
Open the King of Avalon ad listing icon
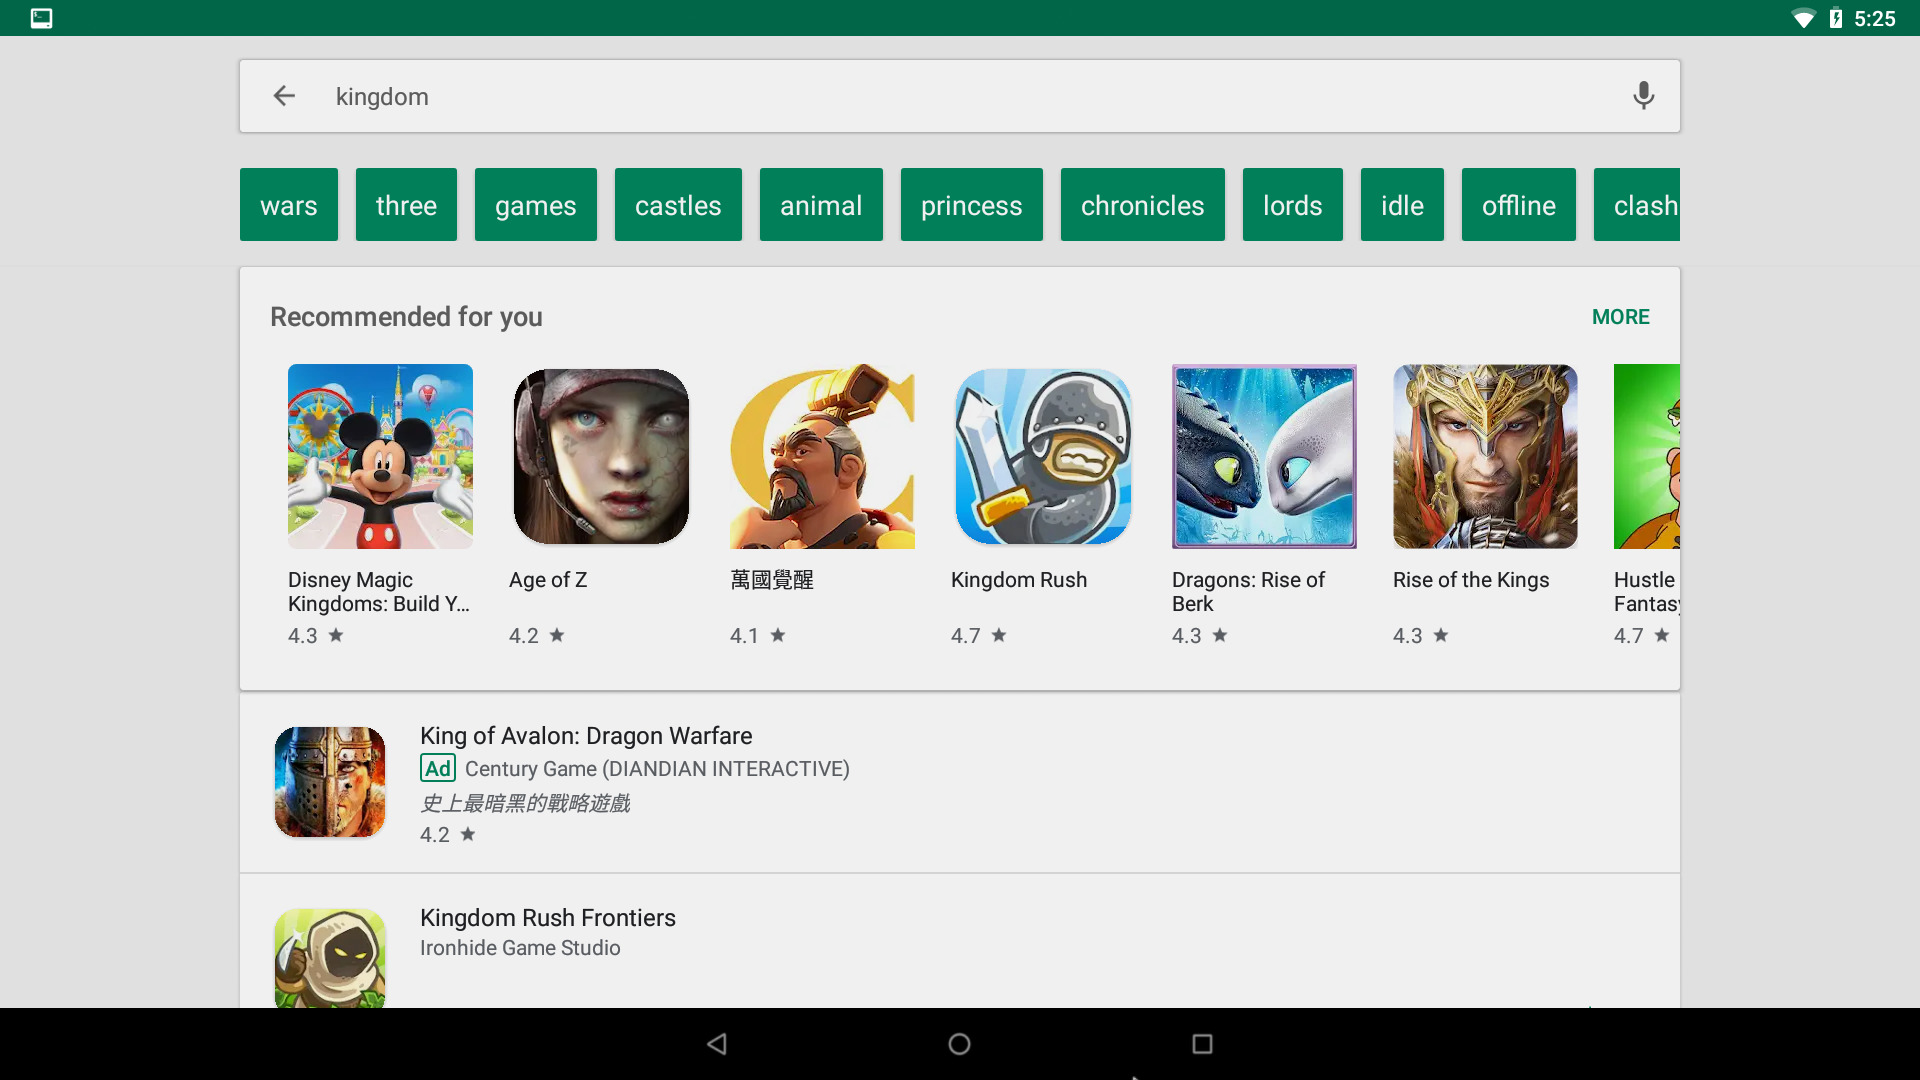[329, 781]
